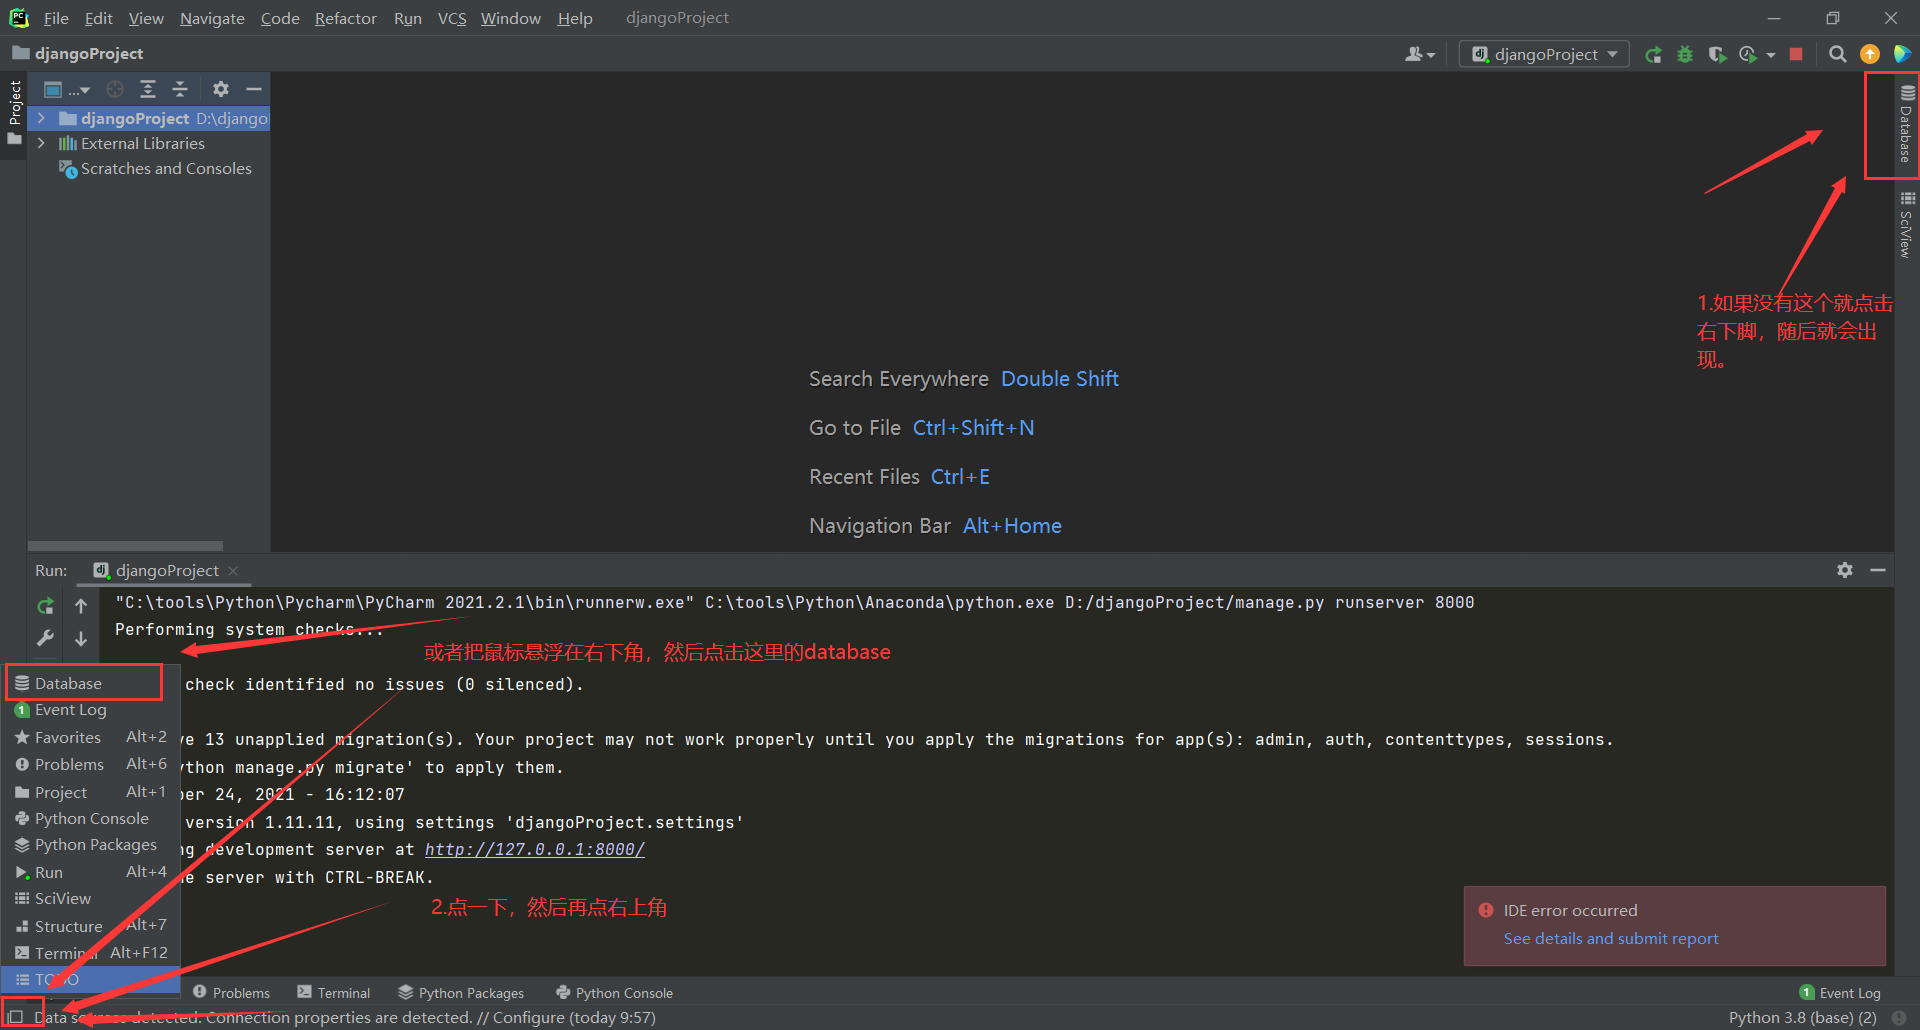1920x1030 pixels.
Task: Hide the Project panel with minus icon
Action: pyautogui.click(x=254, y=89)
